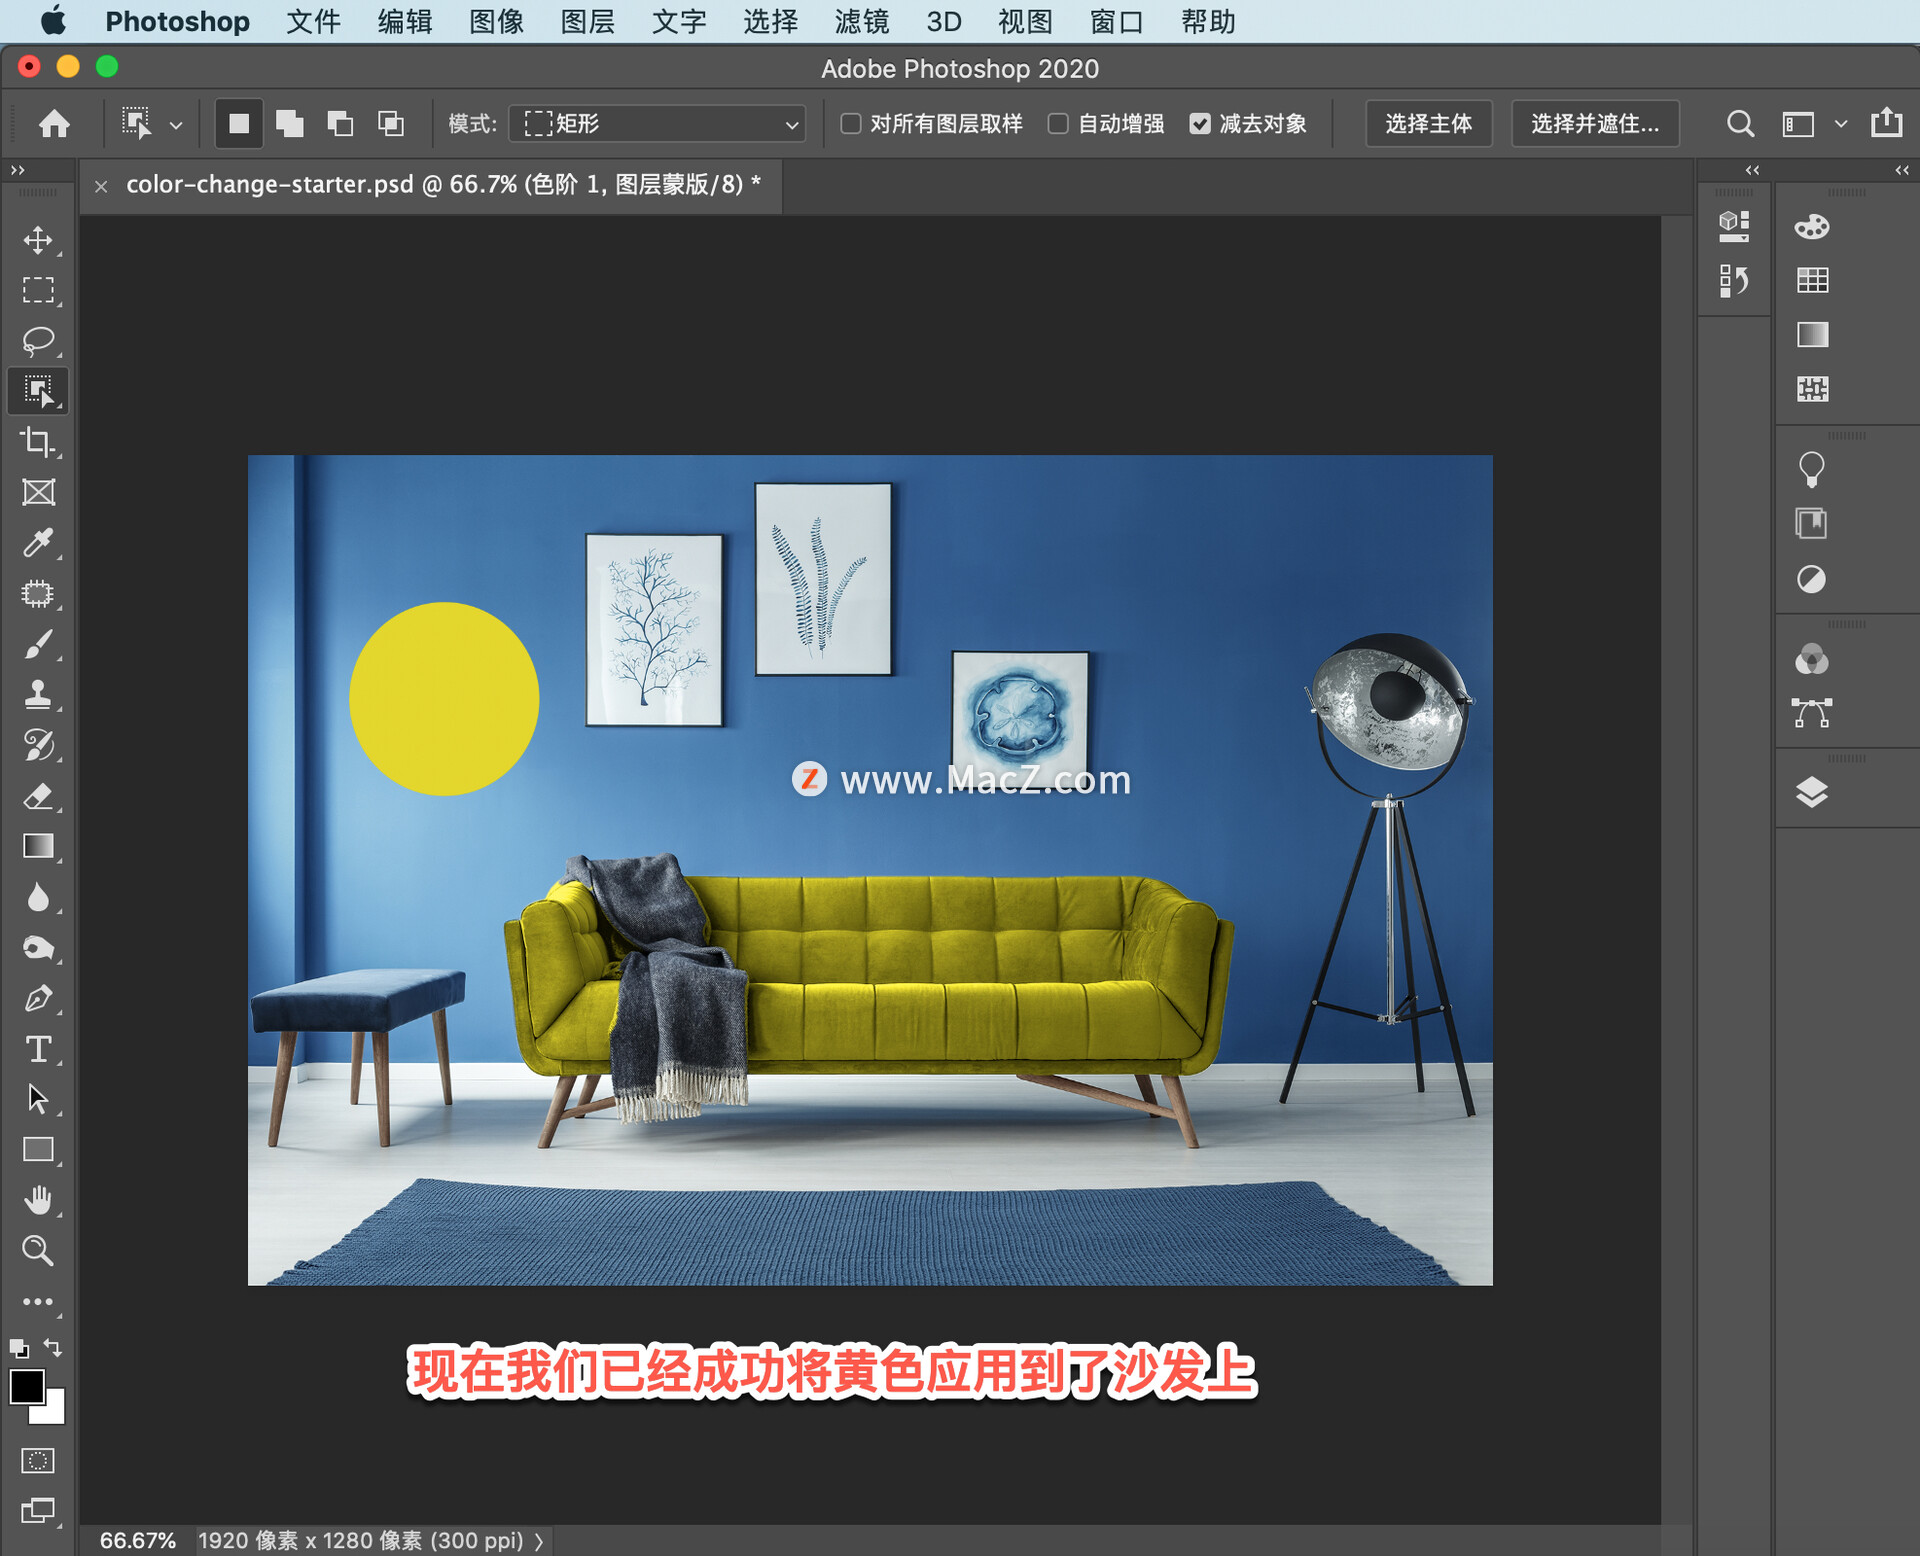Open status bar info arrow
Screen dimensions: 1920x1556
539,1541
